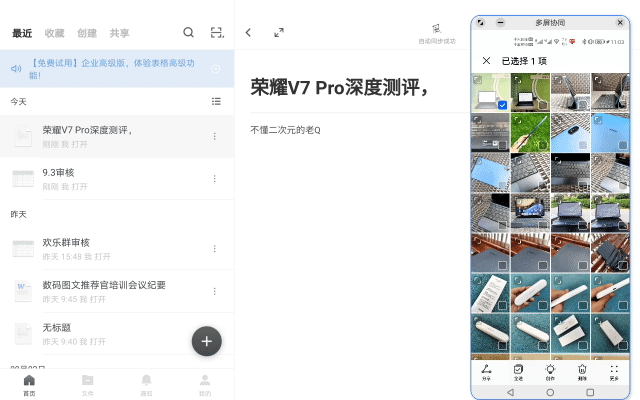
Task: Click the back arrow in the document viewer
Action: click(x=248, y=33)
